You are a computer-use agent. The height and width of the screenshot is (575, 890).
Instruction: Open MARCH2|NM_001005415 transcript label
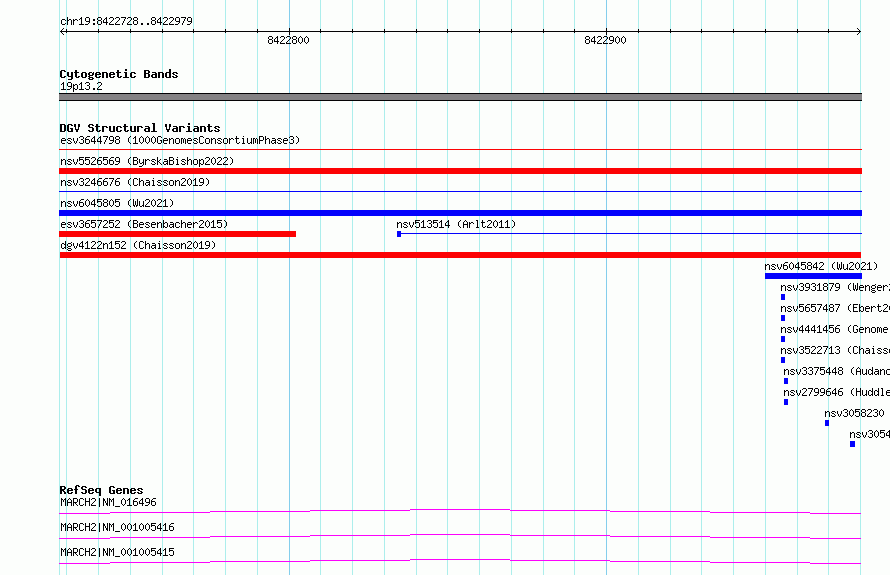coord(117,552)
